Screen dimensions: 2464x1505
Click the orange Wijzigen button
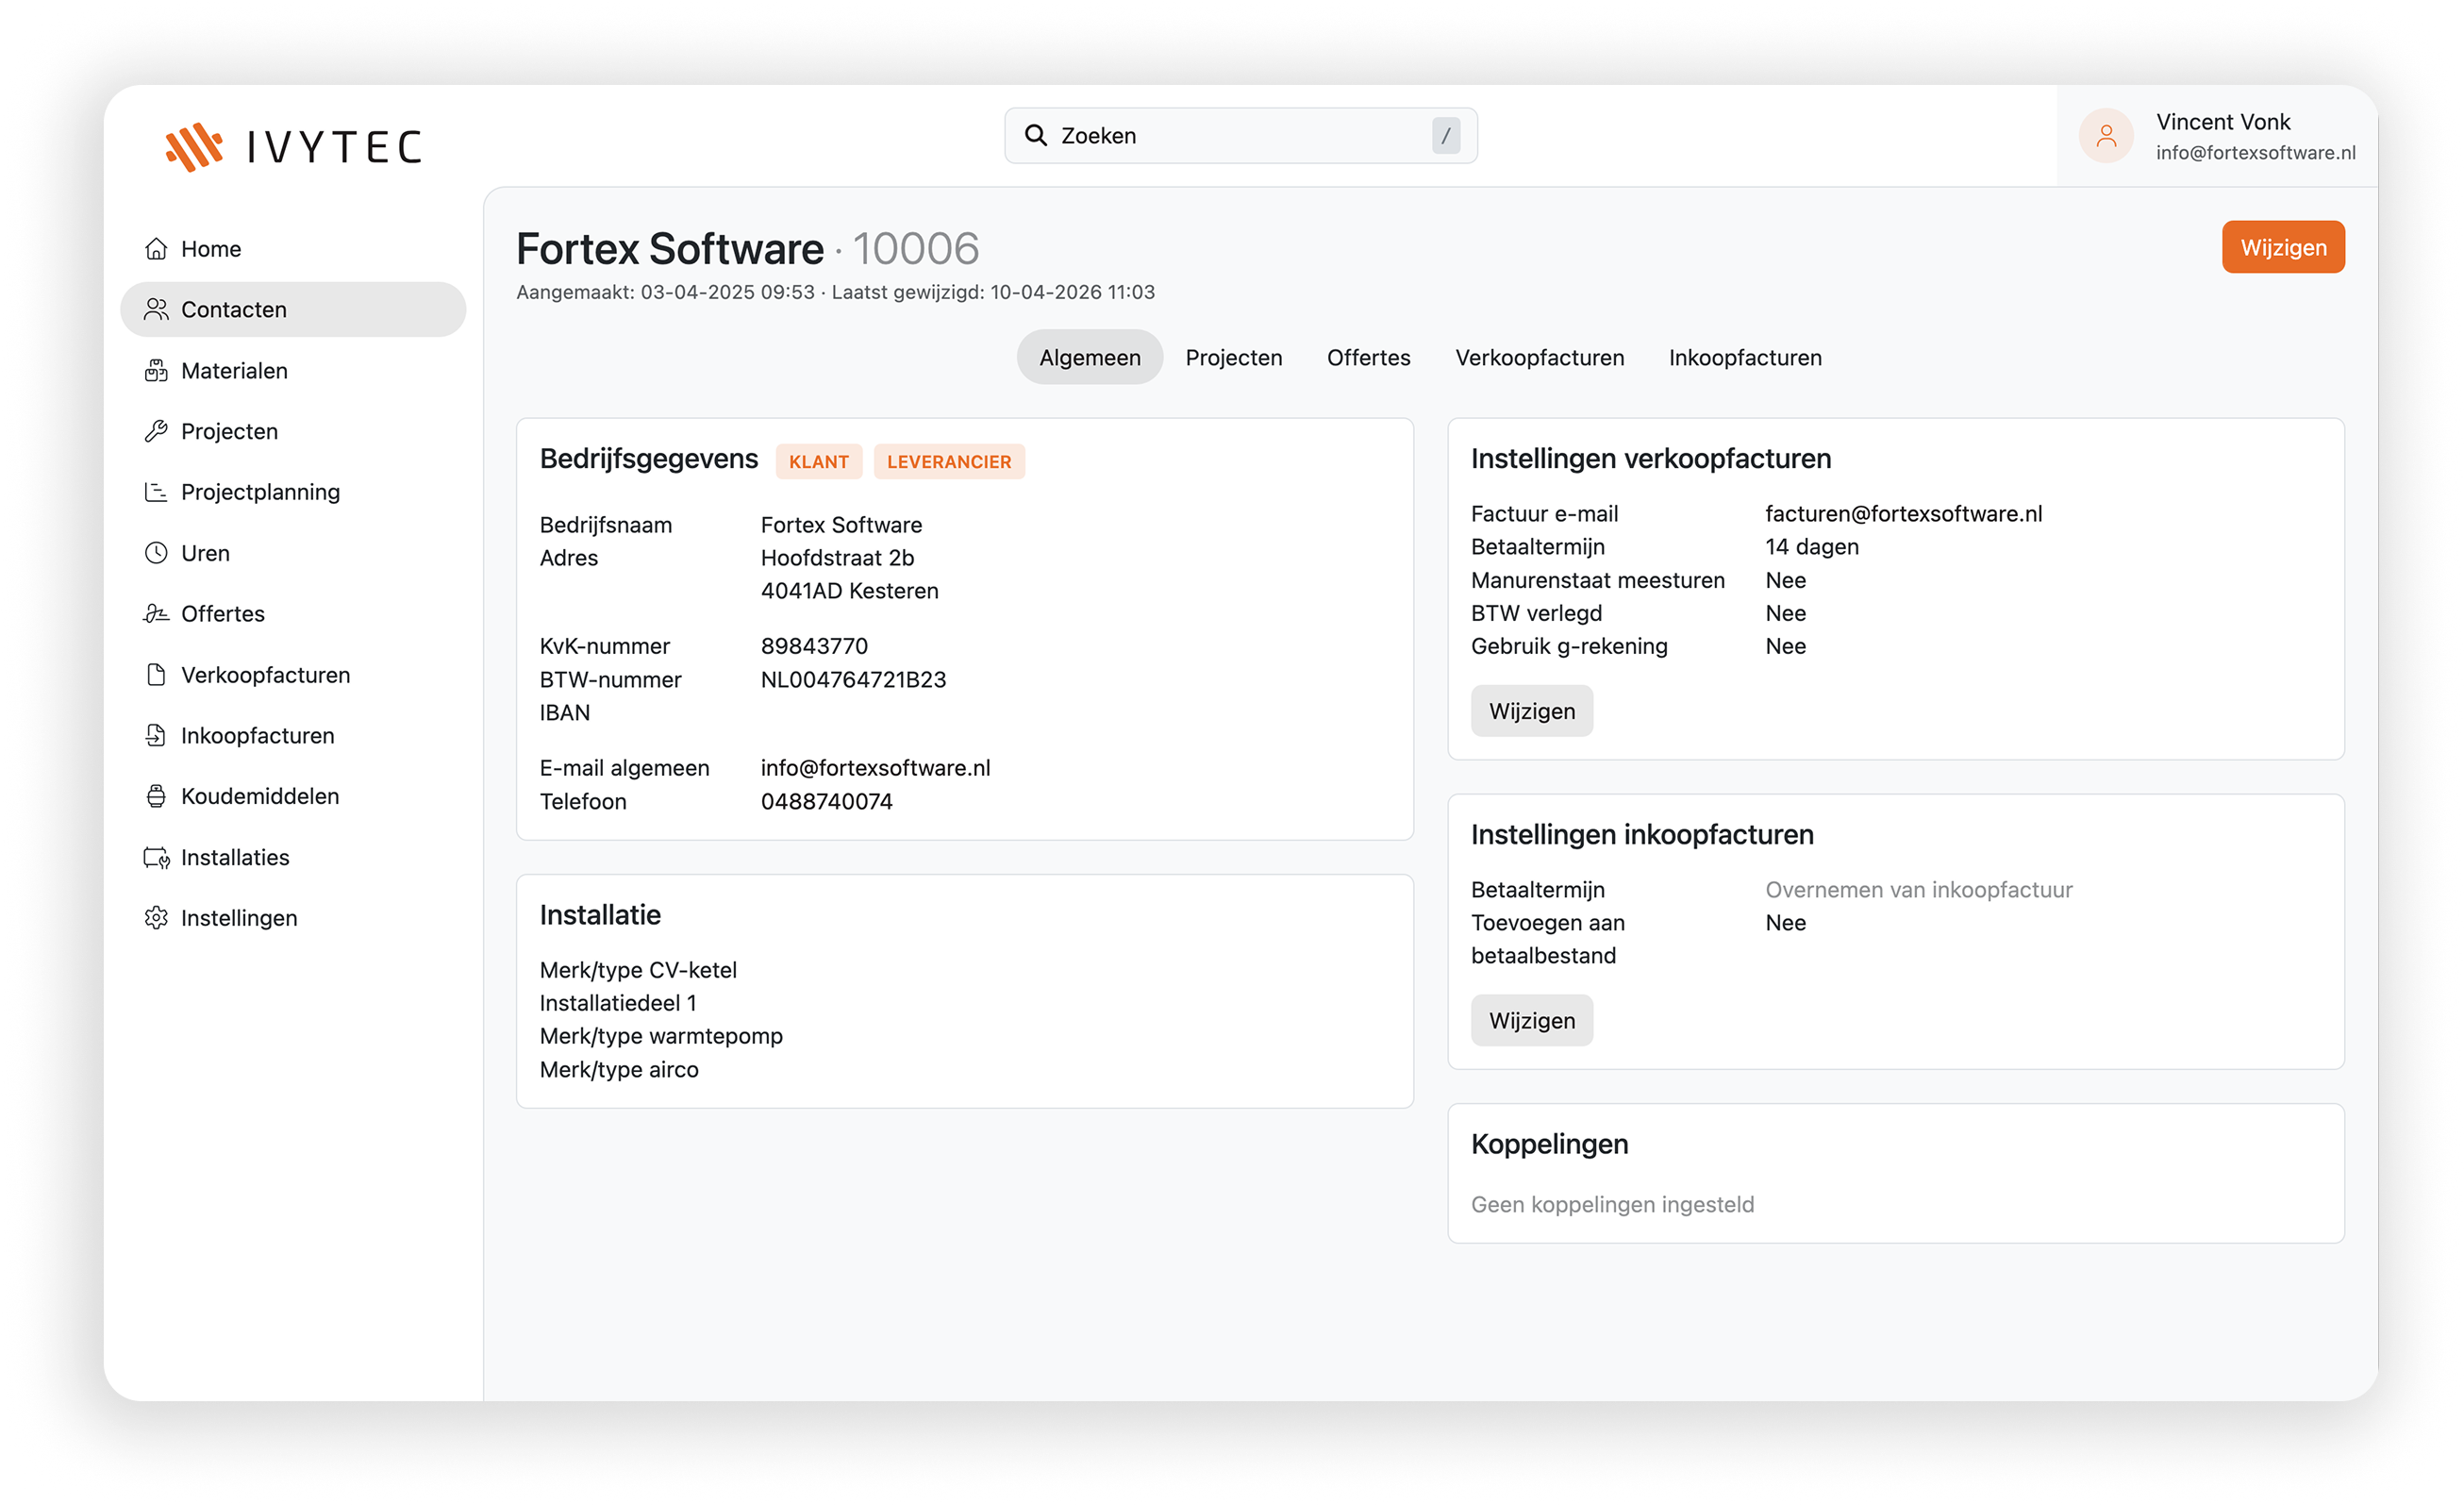pos(2283,247)
